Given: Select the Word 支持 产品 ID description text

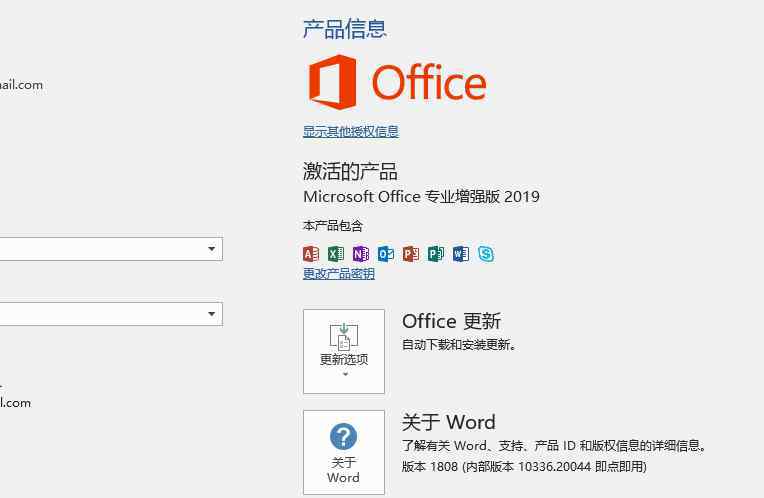Looking at the screenshot, I should (x=554, y=445).
